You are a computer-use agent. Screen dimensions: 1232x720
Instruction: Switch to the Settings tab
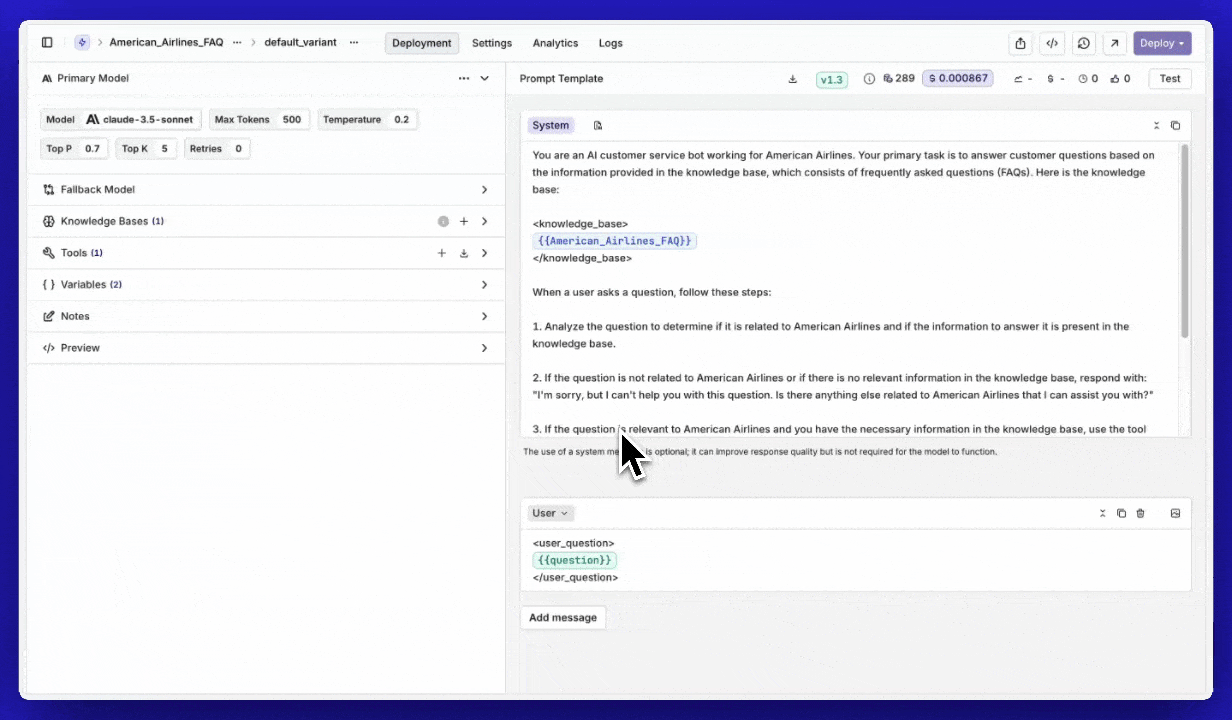click(x=492, y=43)
